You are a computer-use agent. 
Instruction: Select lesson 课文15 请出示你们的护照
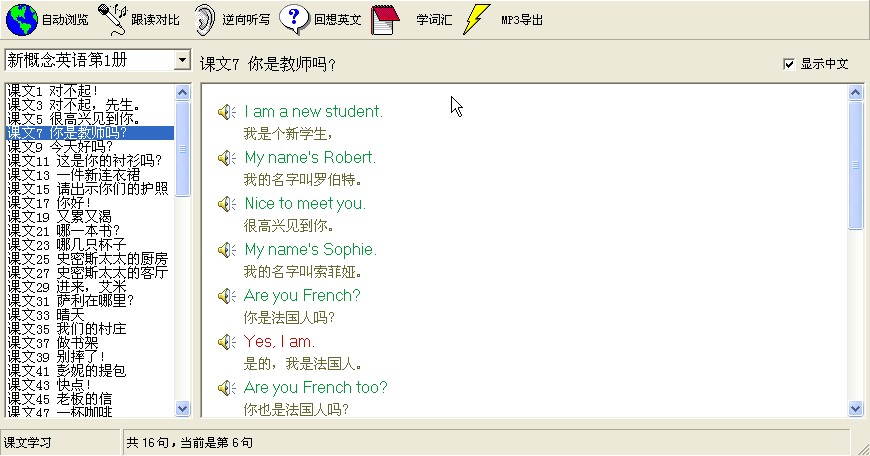(x=90, y=189)
